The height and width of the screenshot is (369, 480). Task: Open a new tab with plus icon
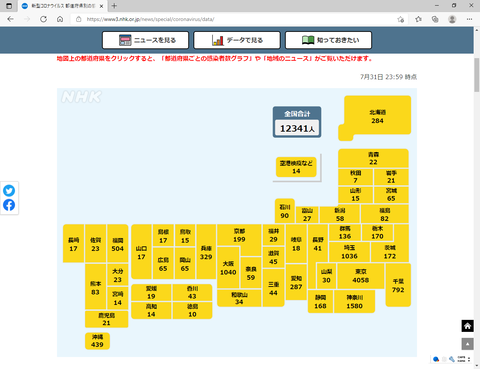point(114,6)
